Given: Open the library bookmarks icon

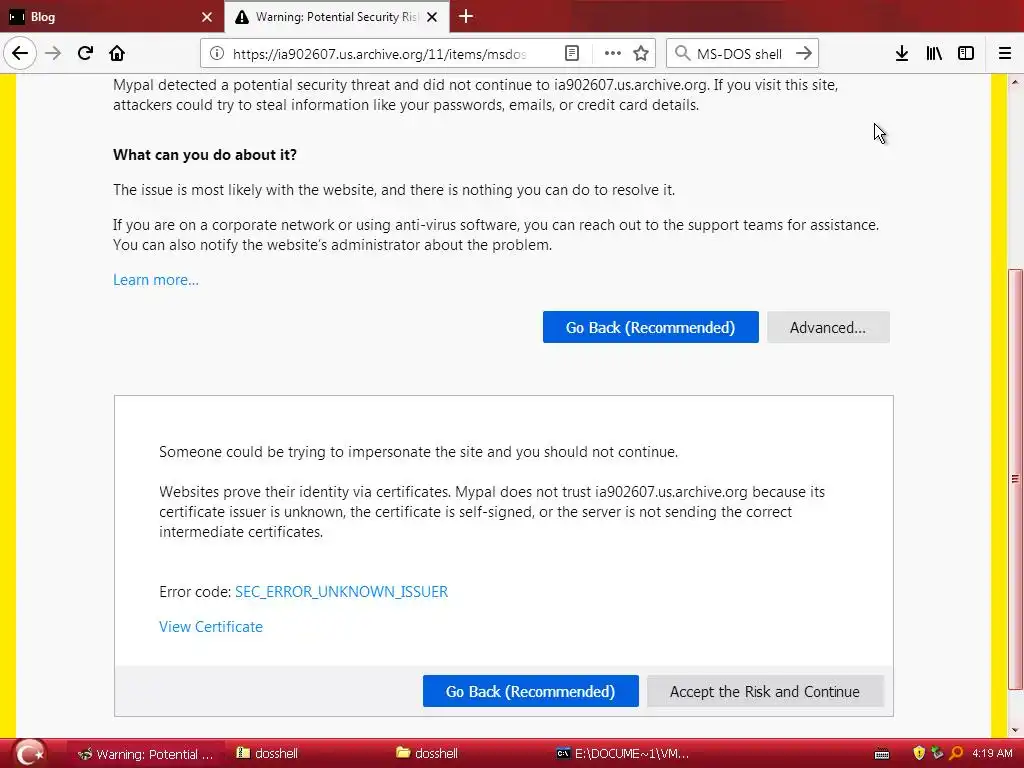Looking at the screenshot, I should coord(934,54).
